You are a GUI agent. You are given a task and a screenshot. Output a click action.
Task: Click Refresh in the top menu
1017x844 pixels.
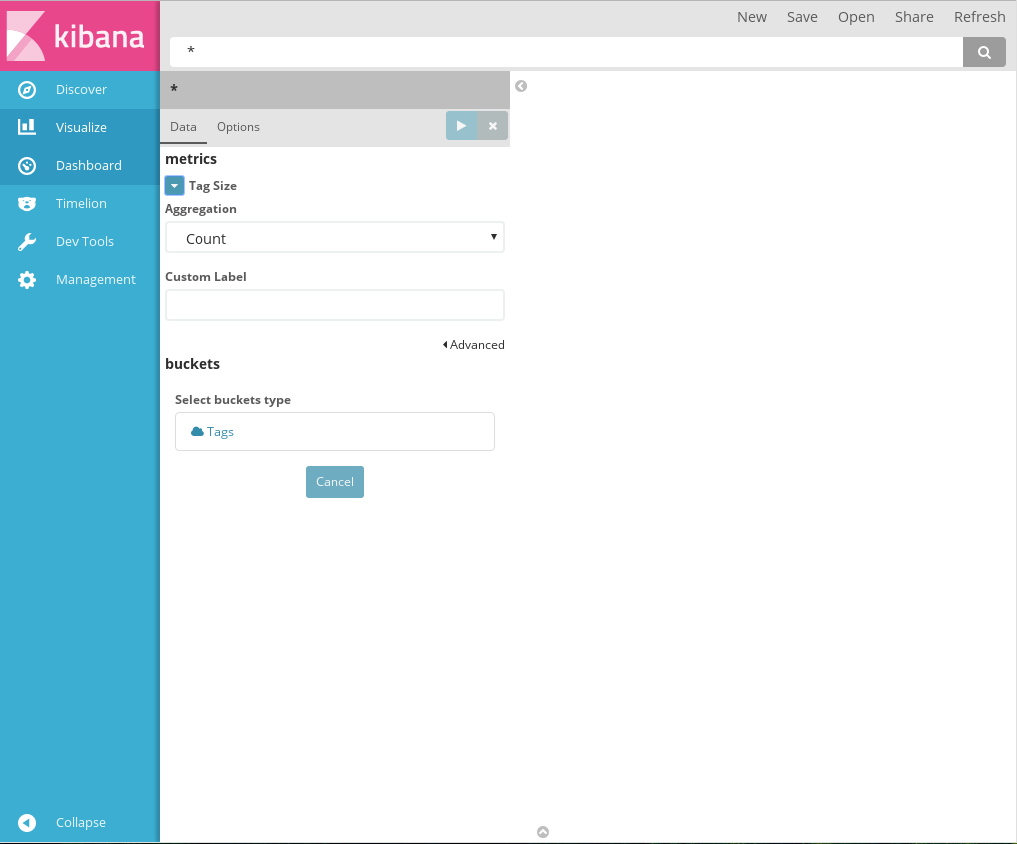point(979,18)
